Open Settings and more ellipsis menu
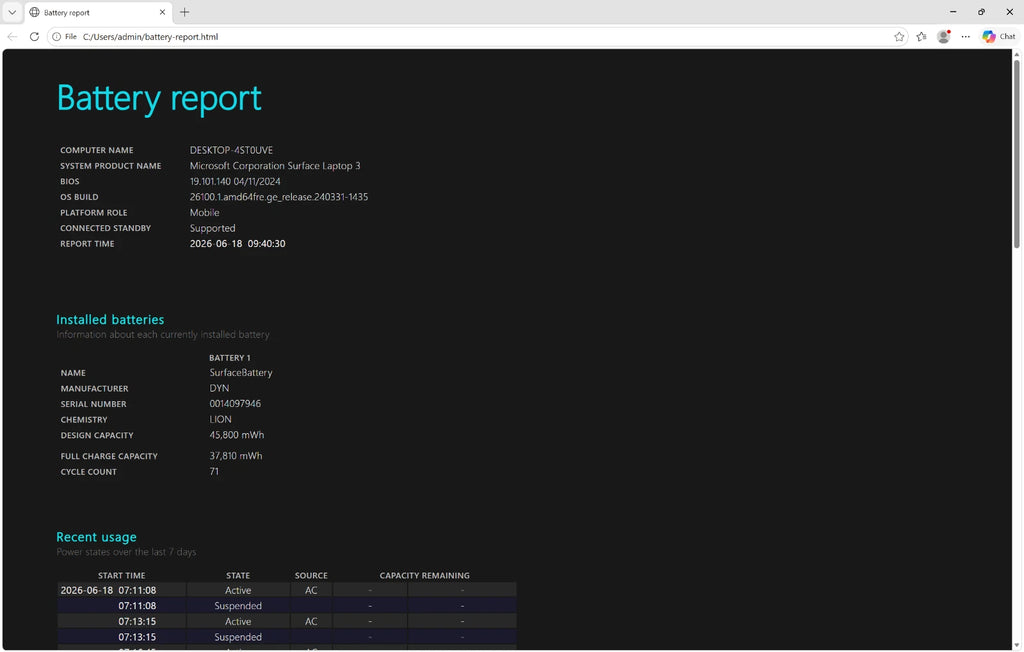Screen dimensions: 1024x652 pyautogui.click(x=966, y=37)
